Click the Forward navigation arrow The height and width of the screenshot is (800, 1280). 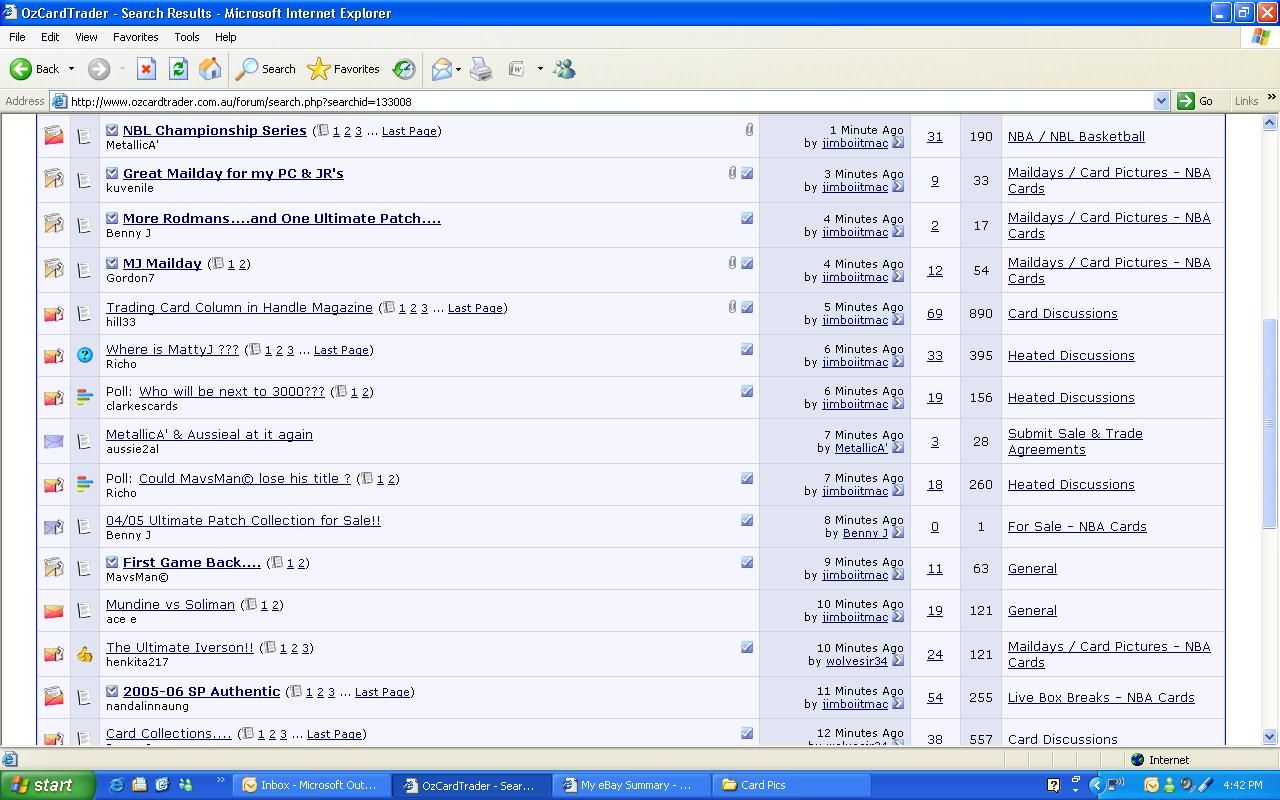[x=98, y=69]
